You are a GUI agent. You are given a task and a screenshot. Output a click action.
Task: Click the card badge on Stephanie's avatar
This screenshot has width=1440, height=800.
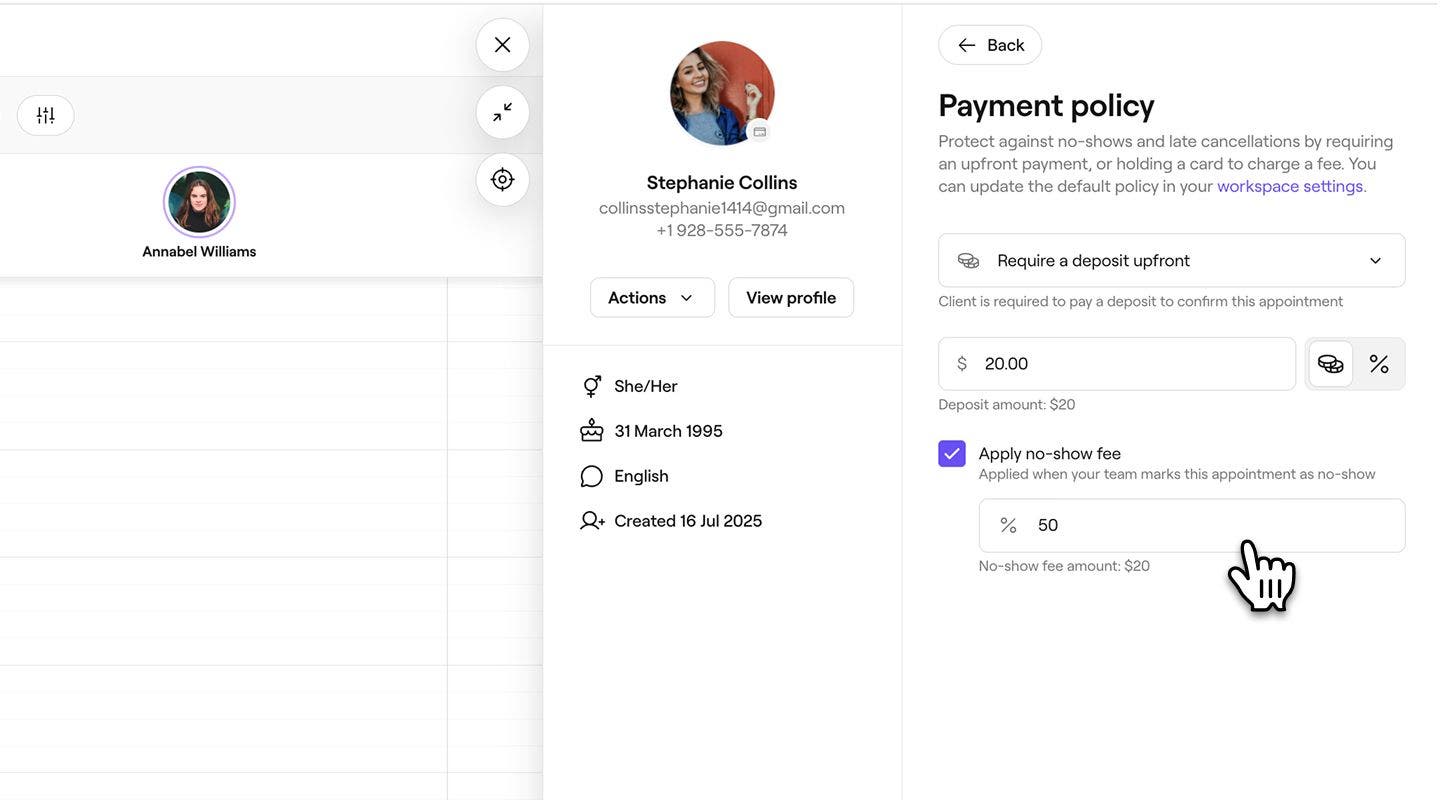point(759,132)
